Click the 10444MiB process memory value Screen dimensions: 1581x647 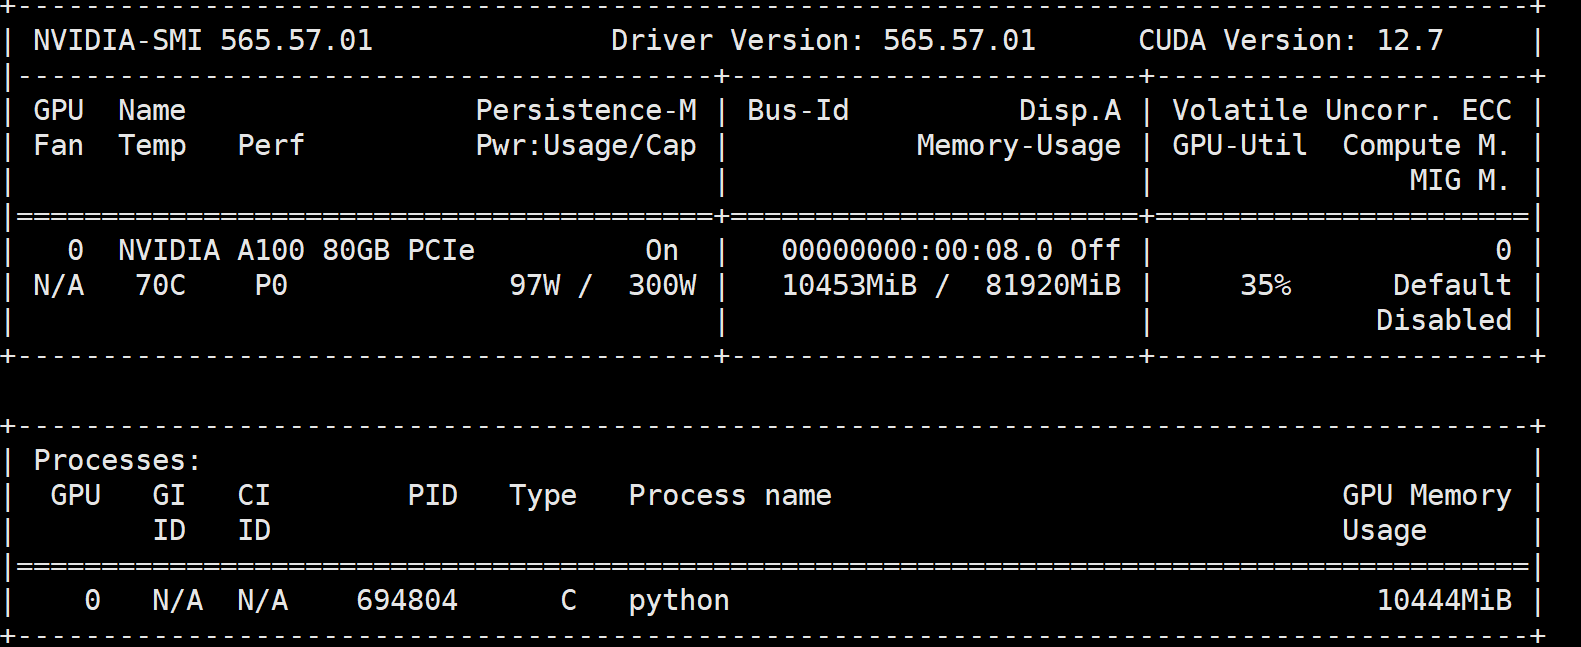(x=1444, y=600)
